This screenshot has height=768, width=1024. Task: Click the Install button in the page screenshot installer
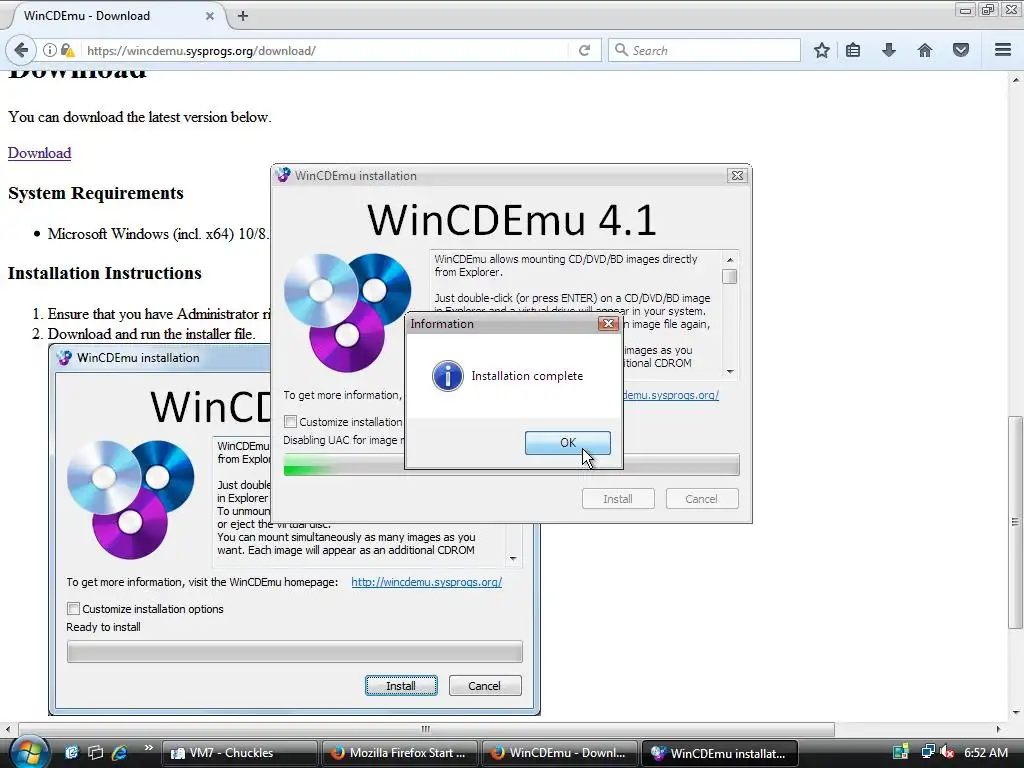tap(401, 686)
